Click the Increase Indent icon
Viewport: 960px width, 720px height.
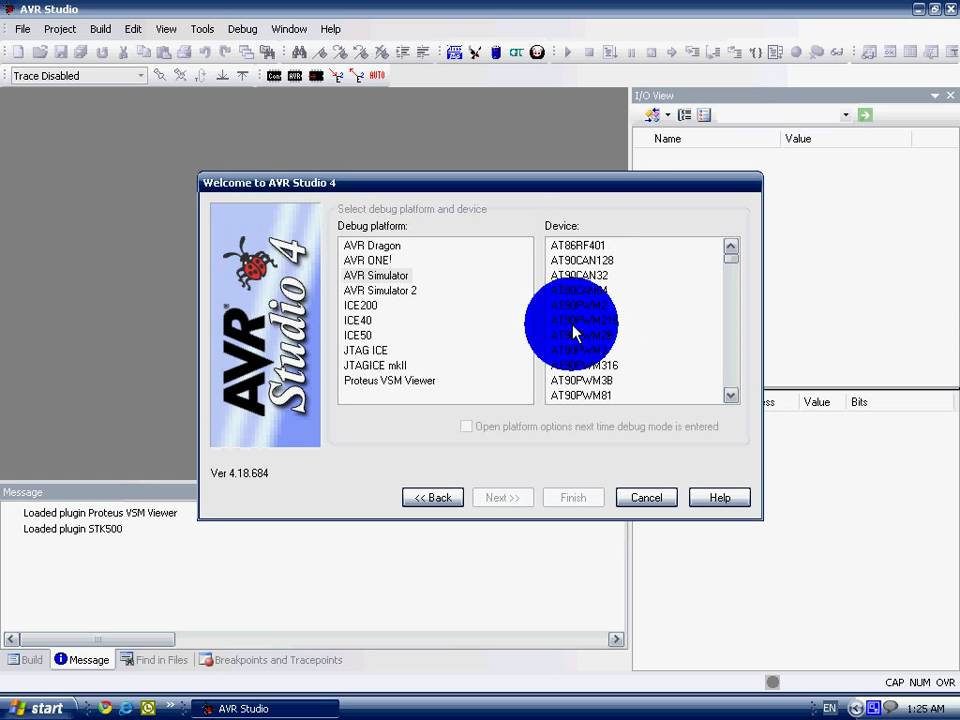pos(402,52)
